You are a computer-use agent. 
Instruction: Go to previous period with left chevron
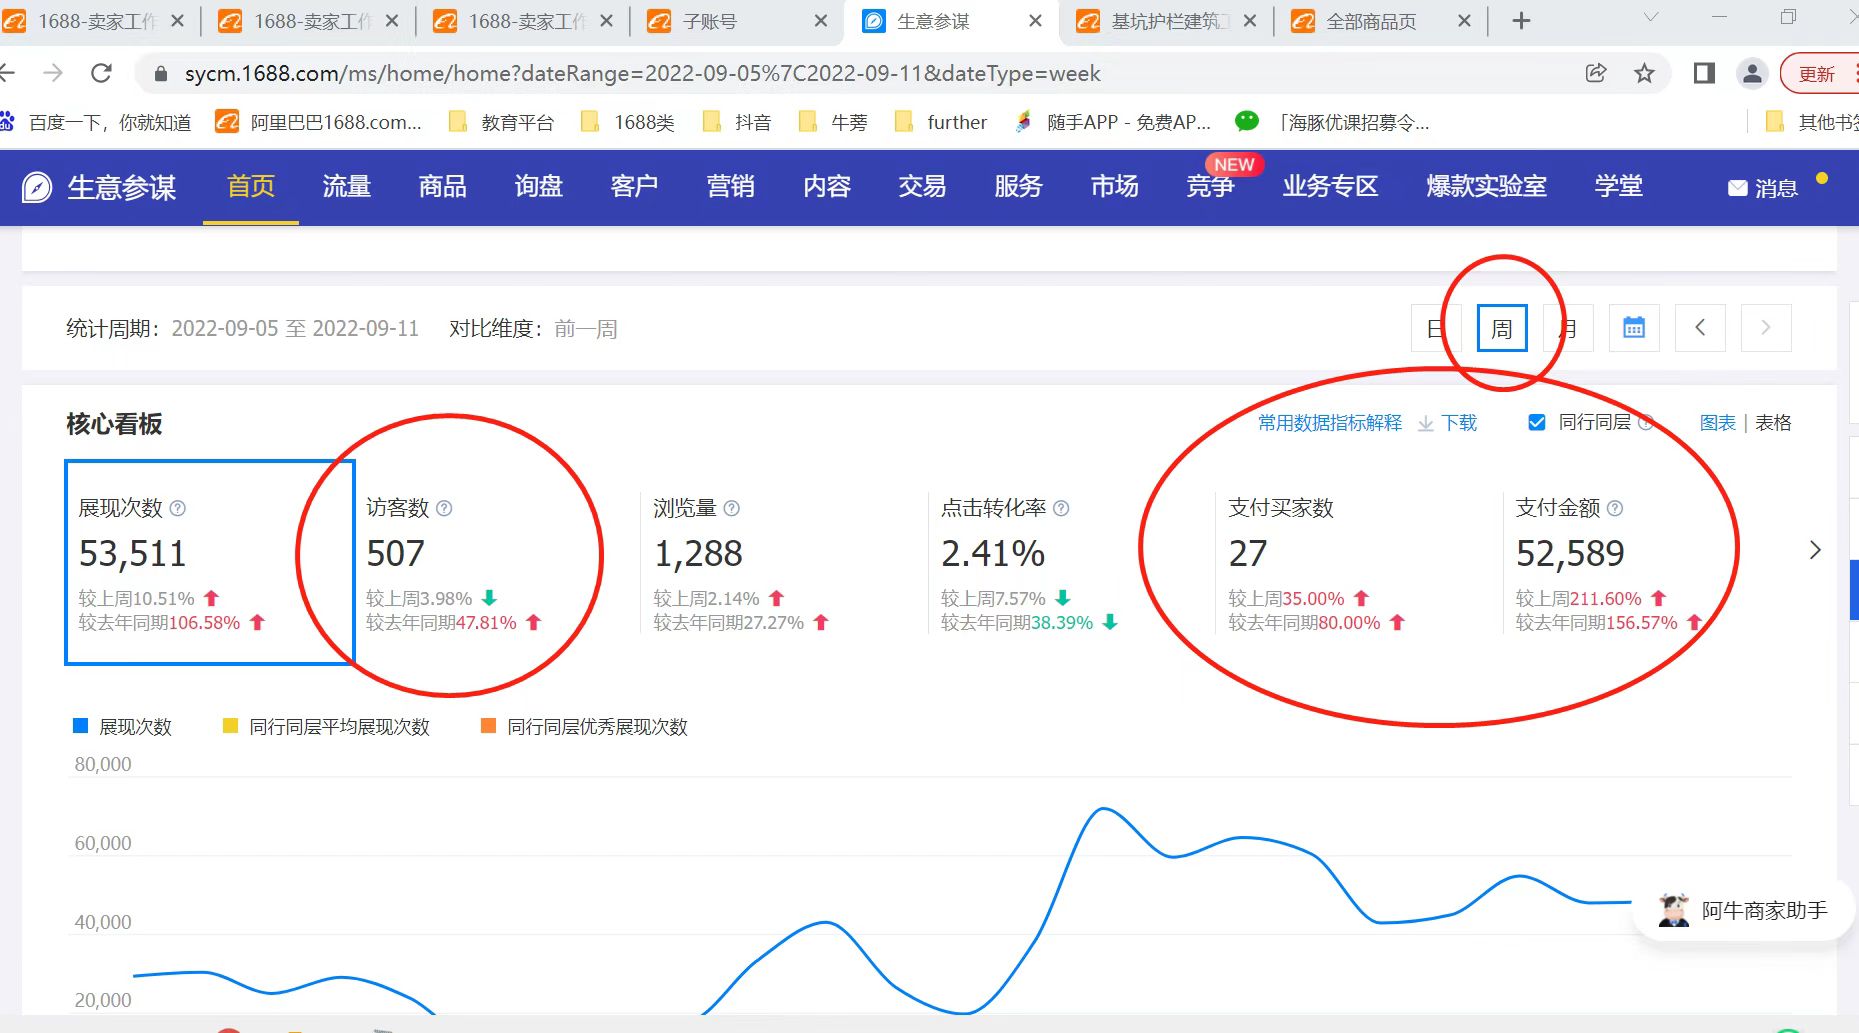1700,328
